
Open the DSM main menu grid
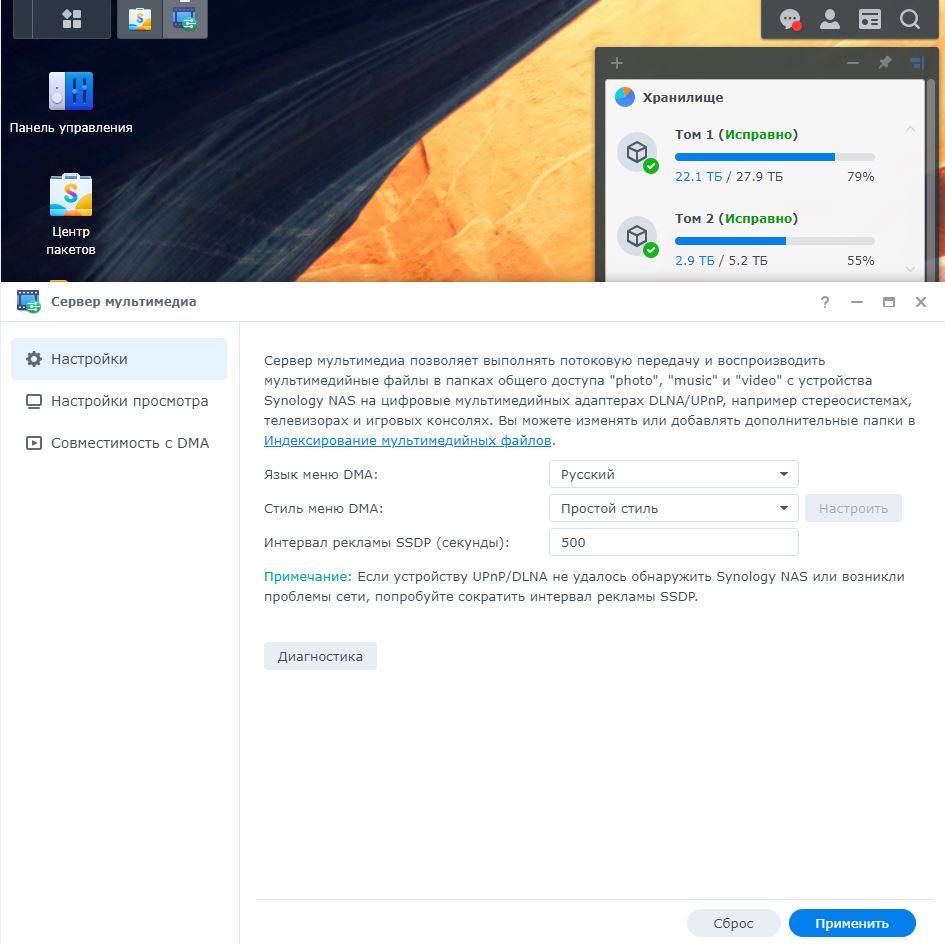click(72, 19)
